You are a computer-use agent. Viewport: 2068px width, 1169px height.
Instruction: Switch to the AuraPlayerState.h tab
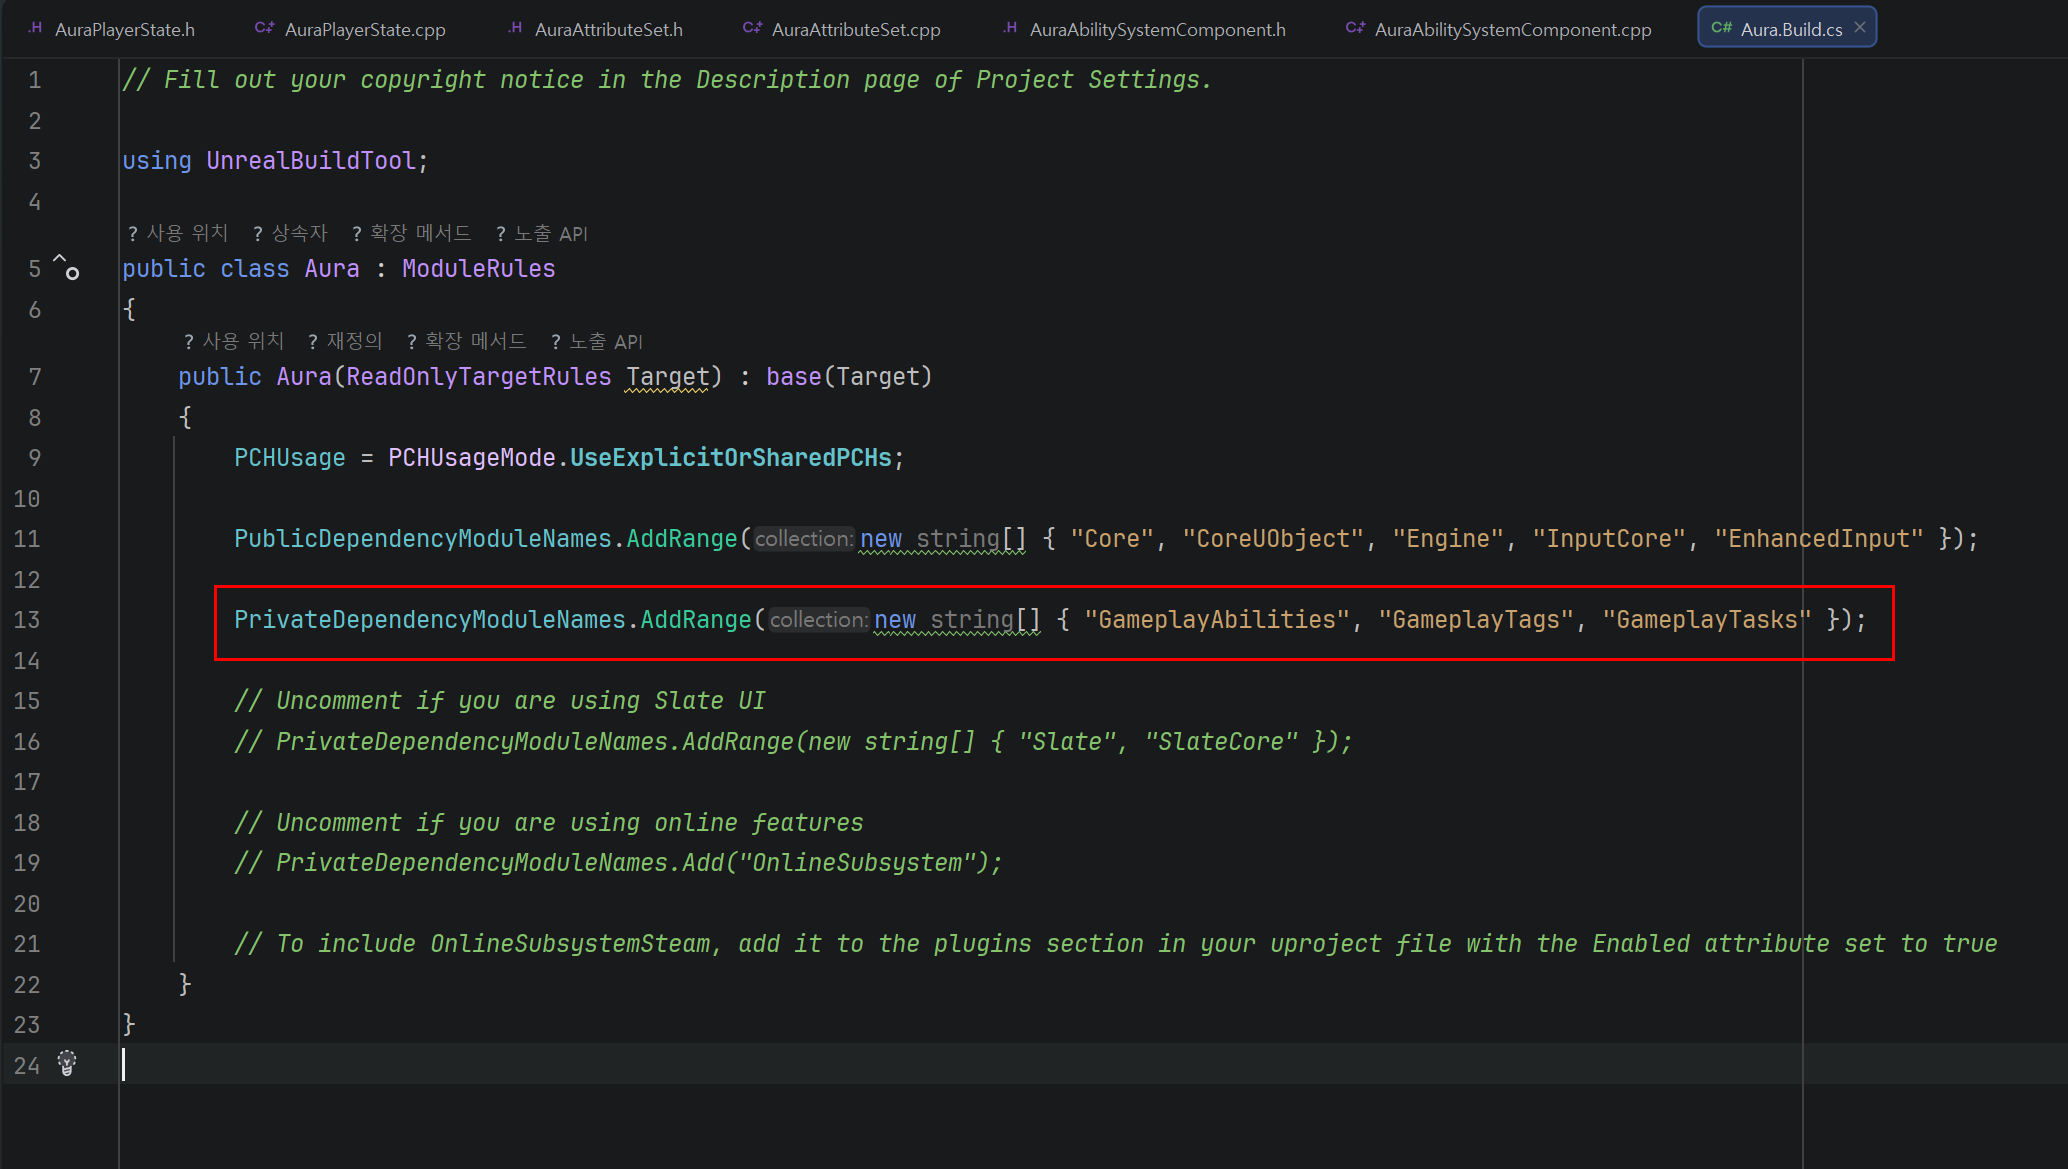coord(124,29)
